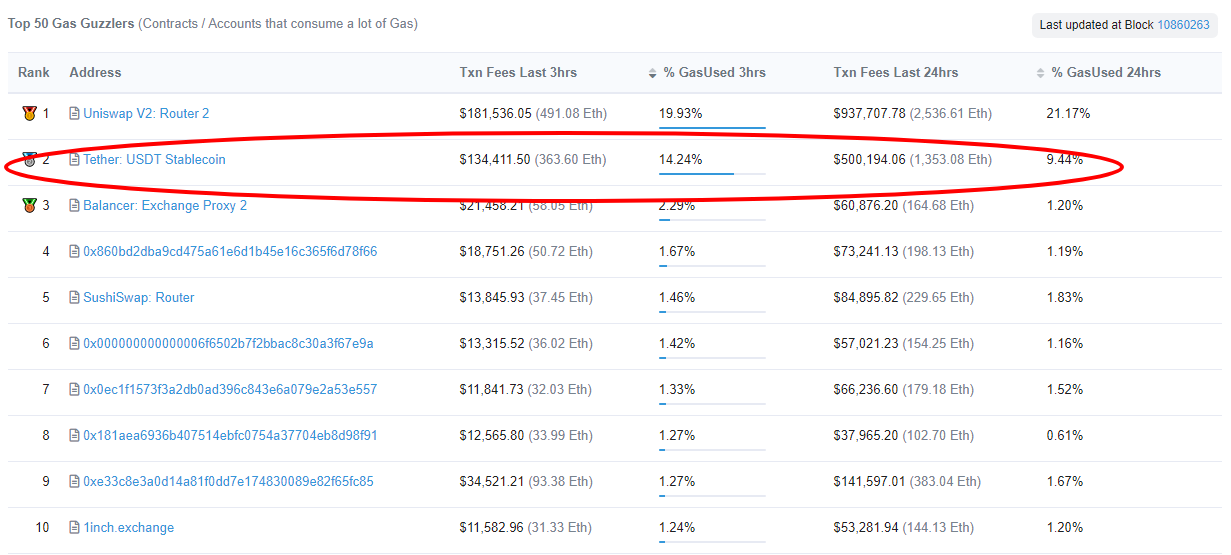
Task: Open the 1inch.exchange address
Action: (x=128, y=527)
